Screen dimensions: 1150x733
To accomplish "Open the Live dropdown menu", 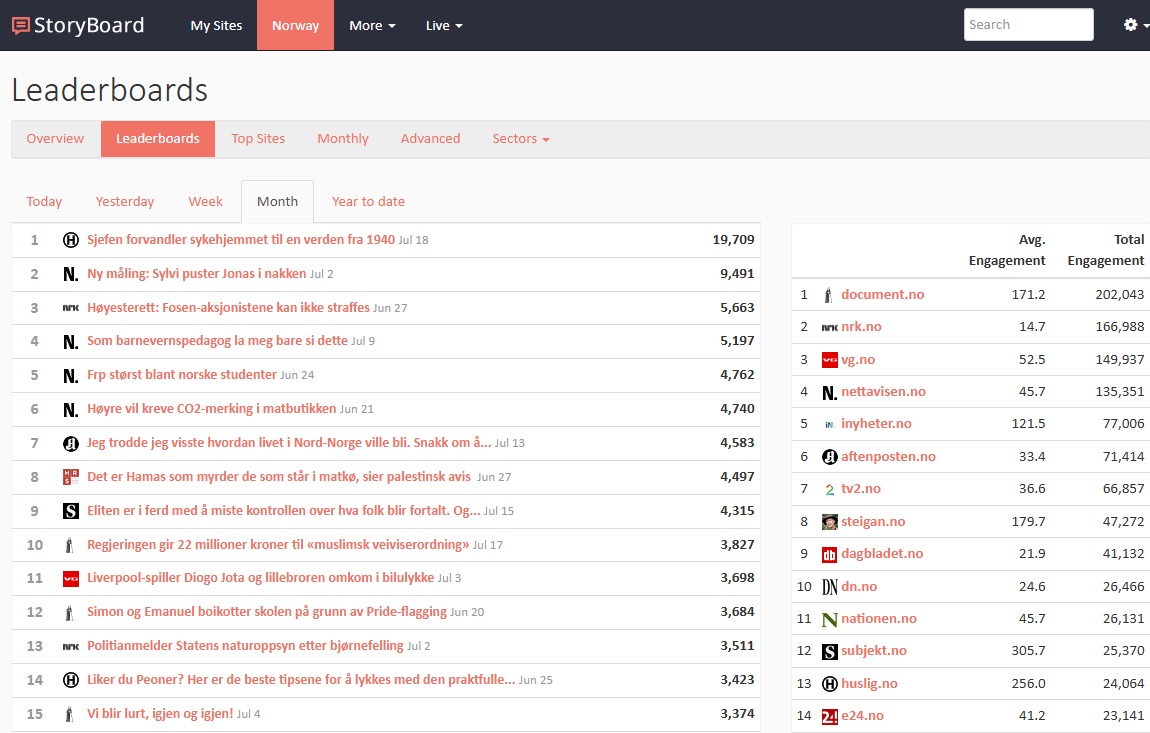I will coord(443,25).
